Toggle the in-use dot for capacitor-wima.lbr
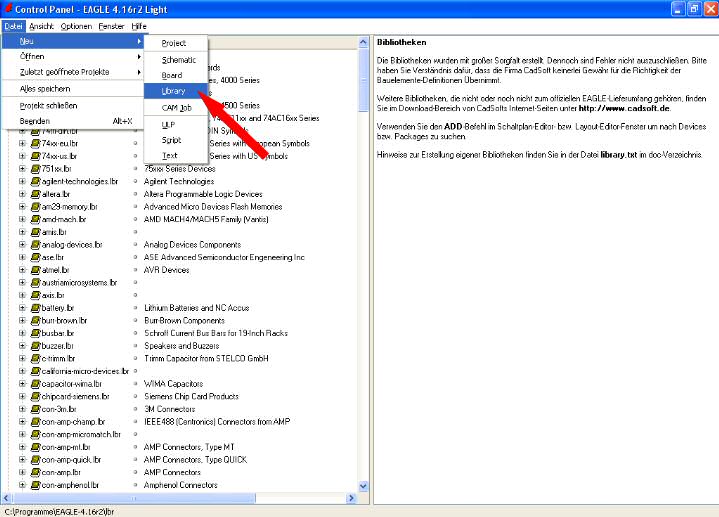 click(x=135, y=384)
